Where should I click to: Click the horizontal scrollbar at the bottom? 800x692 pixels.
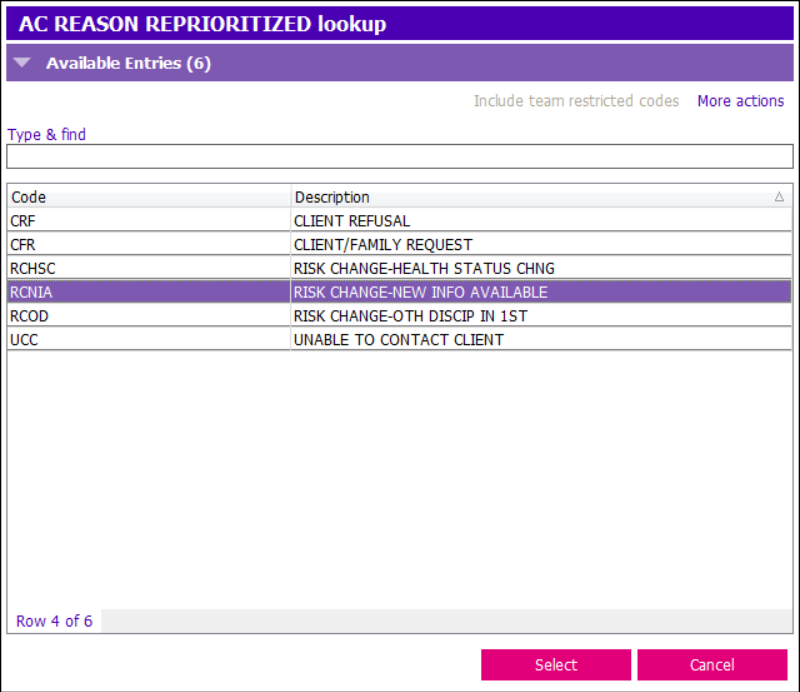point(440,622)
